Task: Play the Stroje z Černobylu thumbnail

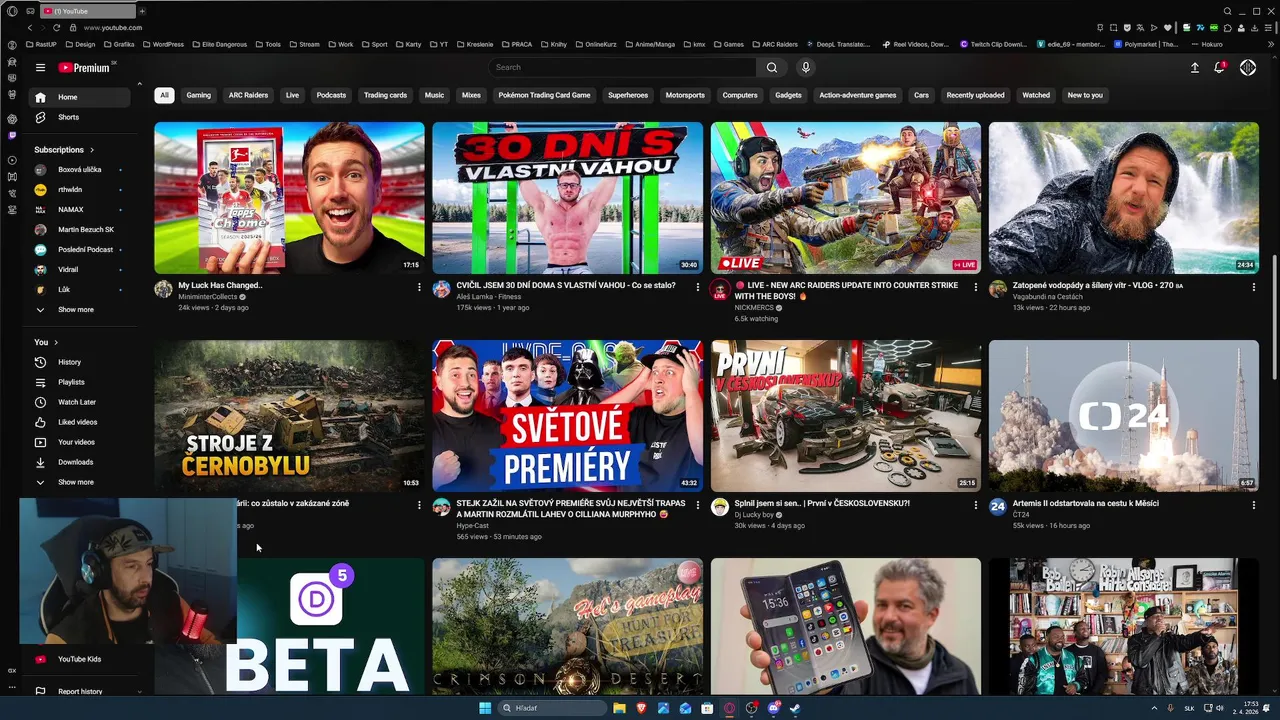Action: (x=289, y=416)
